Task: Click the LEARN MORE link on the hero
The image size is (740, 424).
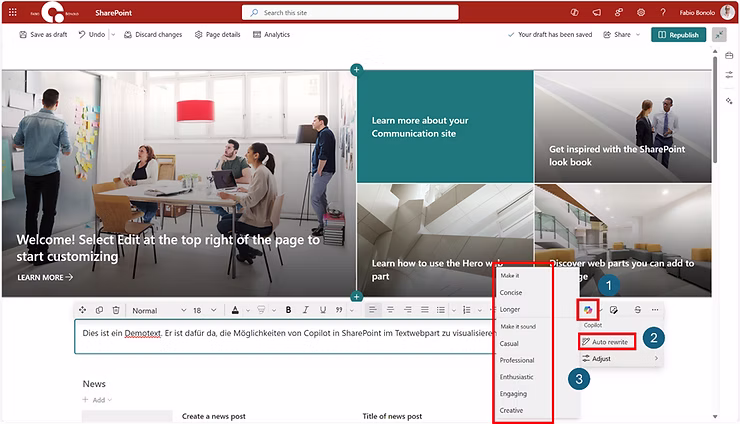Action: pyautogui.click(x=45, y=277)
